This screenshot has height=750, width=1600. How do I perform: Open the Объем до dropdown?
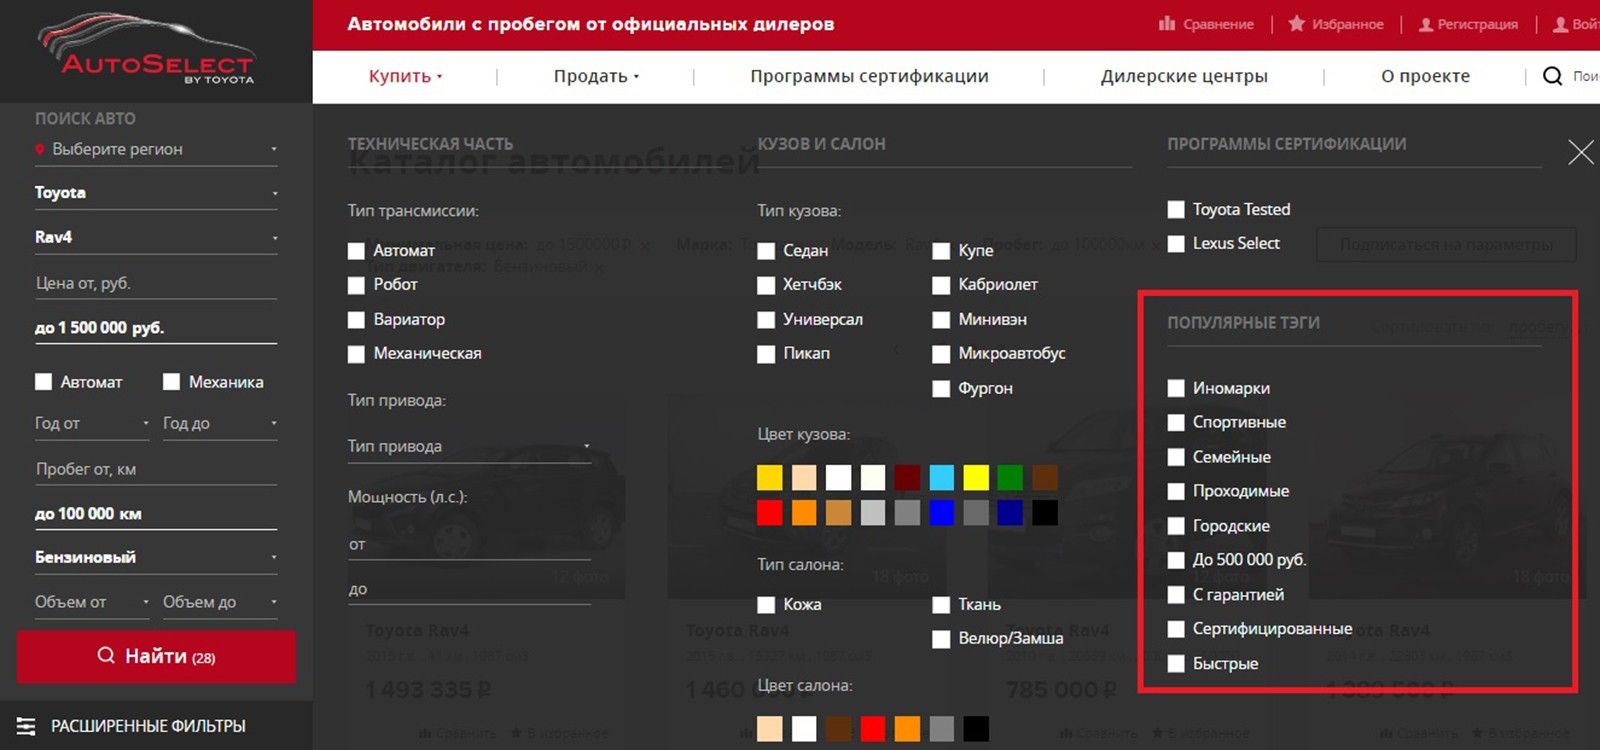coord(220,602)
